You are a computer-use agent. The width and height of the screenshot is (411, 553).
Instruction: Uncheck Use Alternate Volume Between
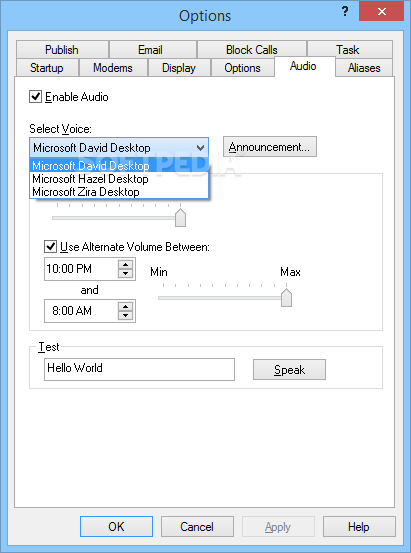pyautogui.click(x=50, y=247)
